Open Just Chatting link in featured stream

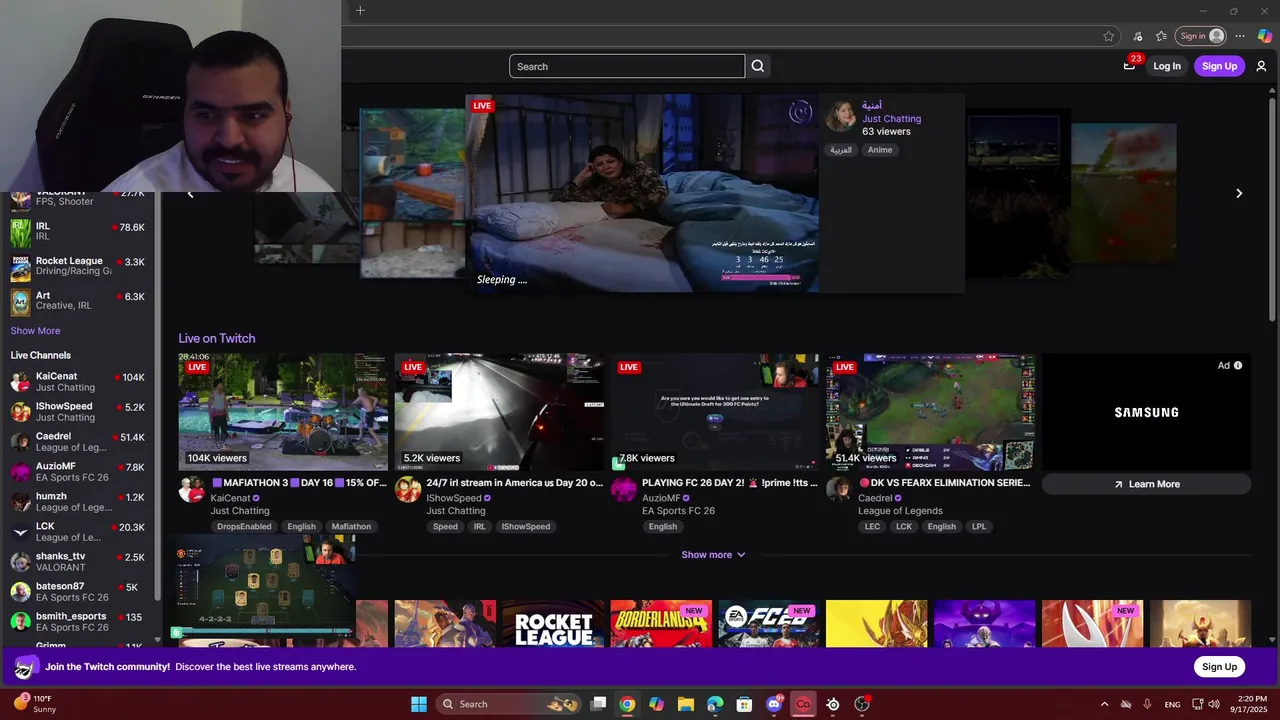click(891, 118)
